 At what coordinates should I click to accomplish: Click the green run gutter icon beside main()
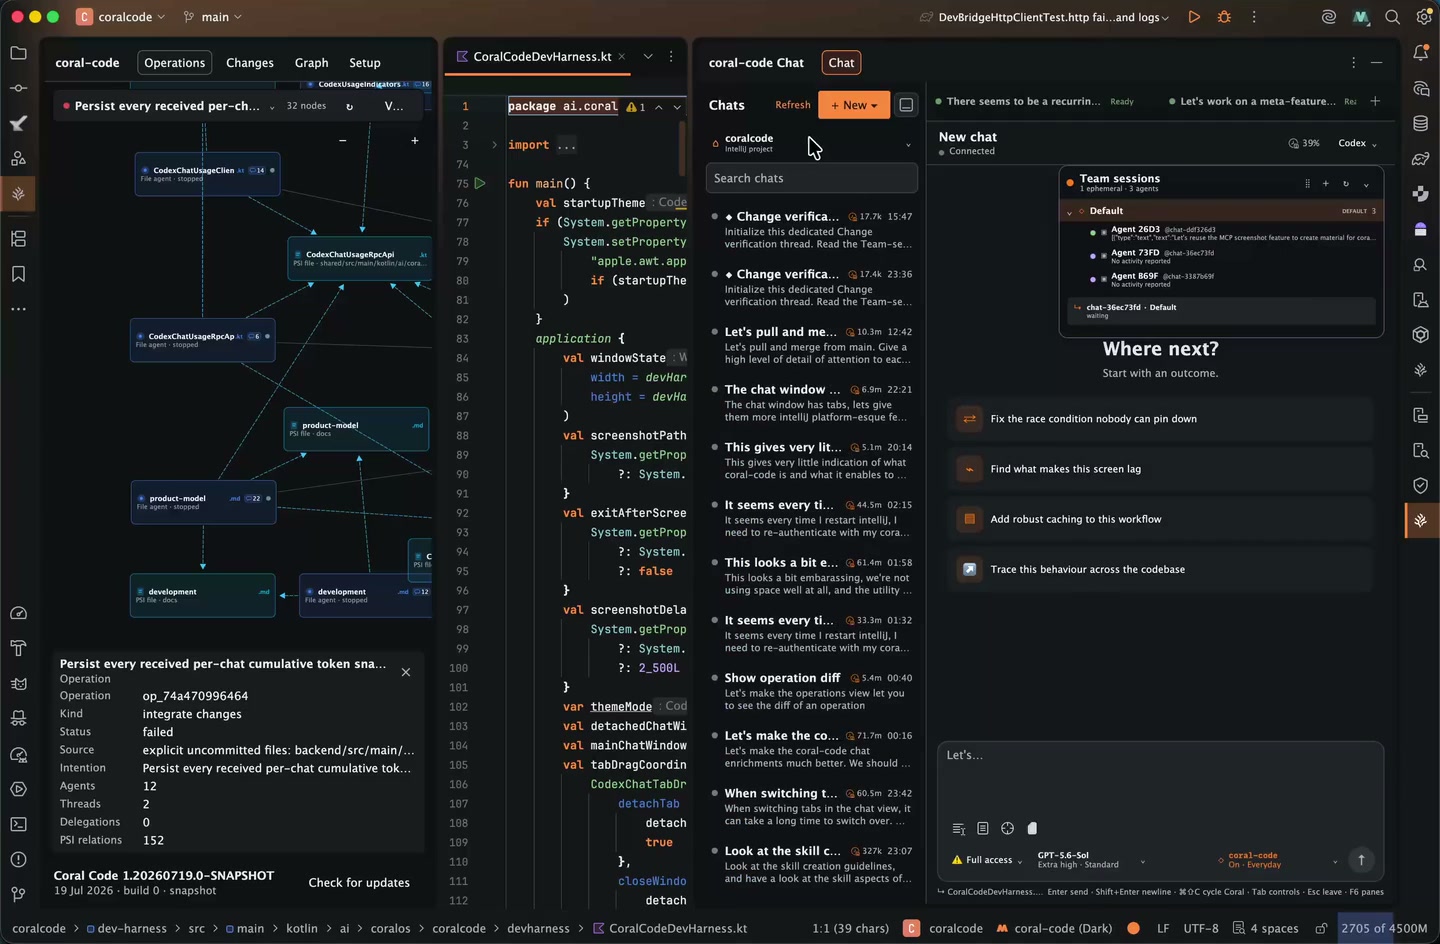(480, 183)
